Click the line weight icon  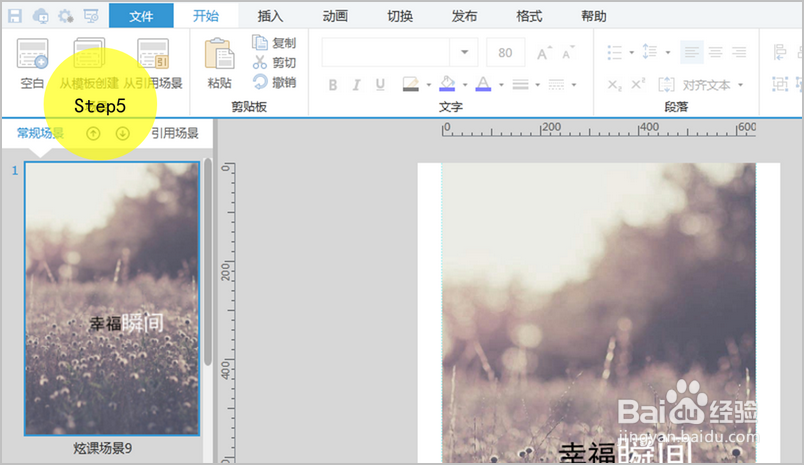(520, 85)
